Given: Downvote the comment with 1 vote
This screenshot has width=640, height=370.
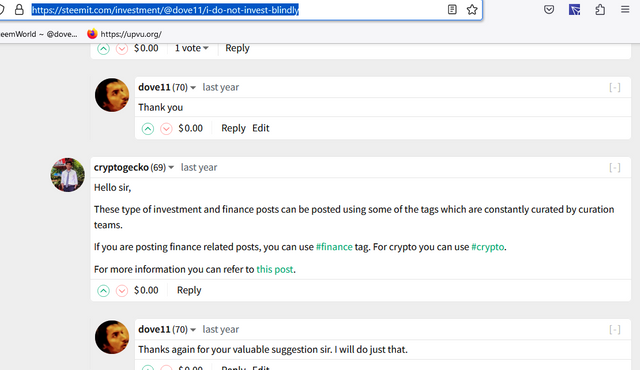Looking at the screenshot, I should point(122,49).
